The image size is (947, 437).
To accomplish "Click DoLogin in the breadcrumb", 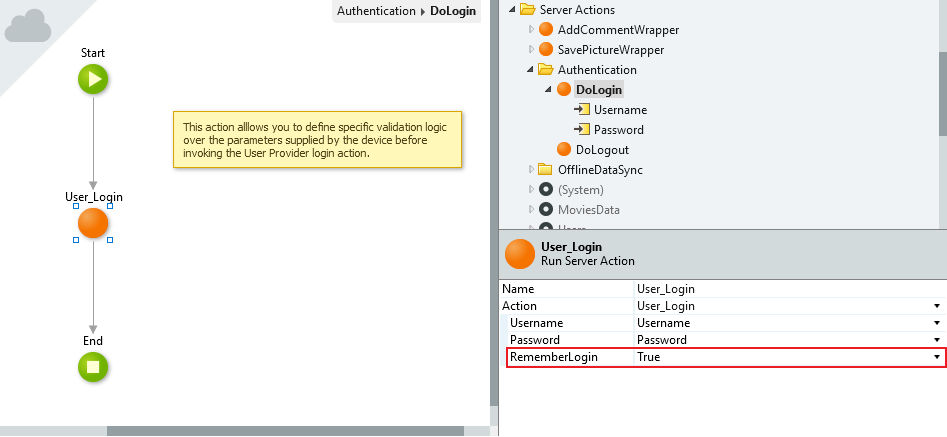I will click(451, 11).
